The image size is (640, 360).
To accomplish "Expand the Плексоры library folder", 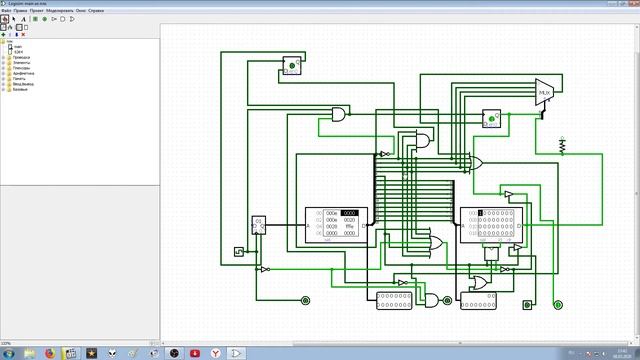I will [3, 68].
